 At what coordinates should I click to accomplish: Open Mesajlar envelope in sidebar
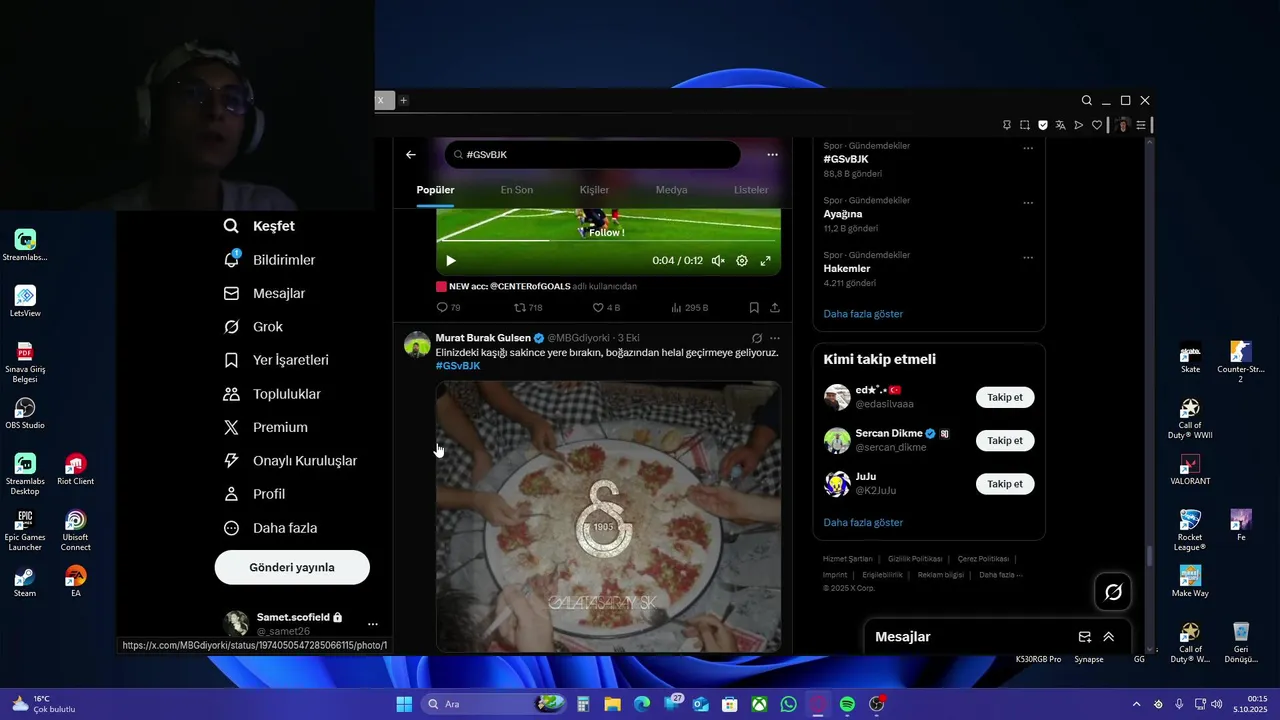pyautogui.click(x=265, y=293)
